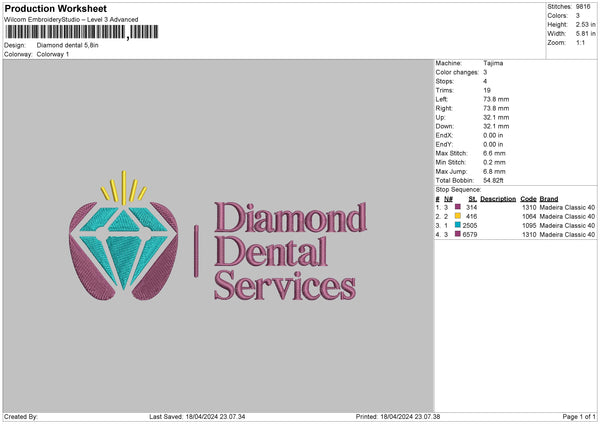
Task: Click the 'St.' column header
Action: click(x=473, y=199)
